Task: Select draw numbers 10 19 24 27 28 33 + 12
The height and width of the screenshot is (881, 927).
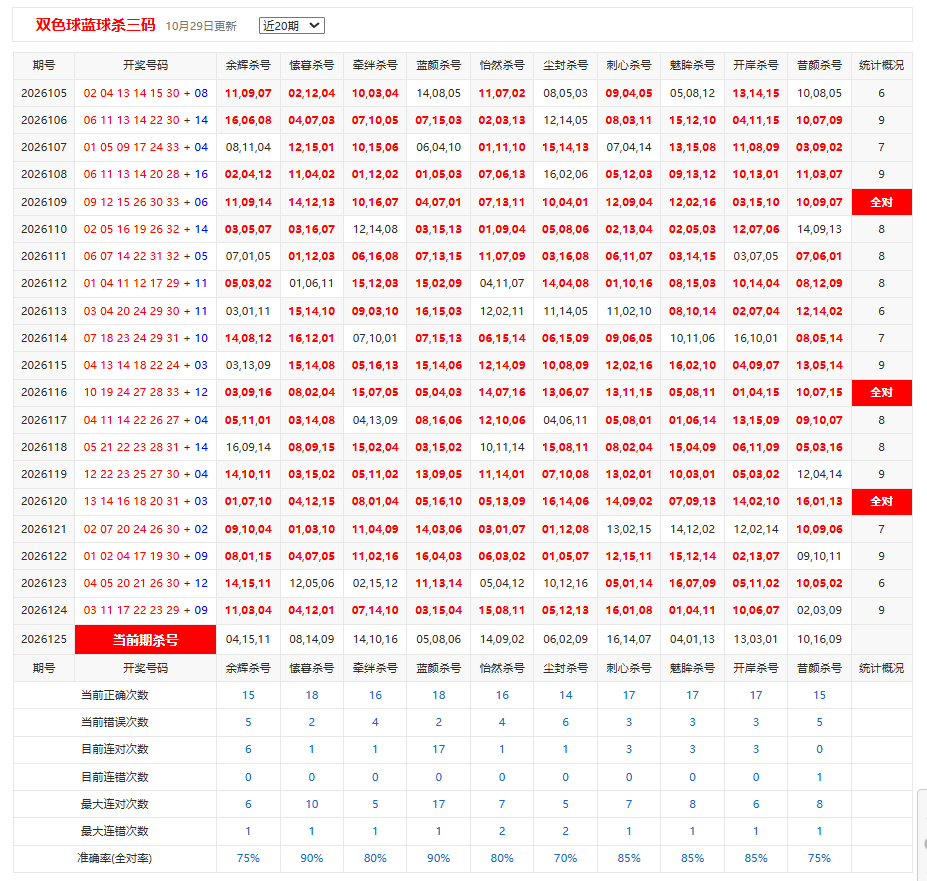Action: [x=145, y=392]
